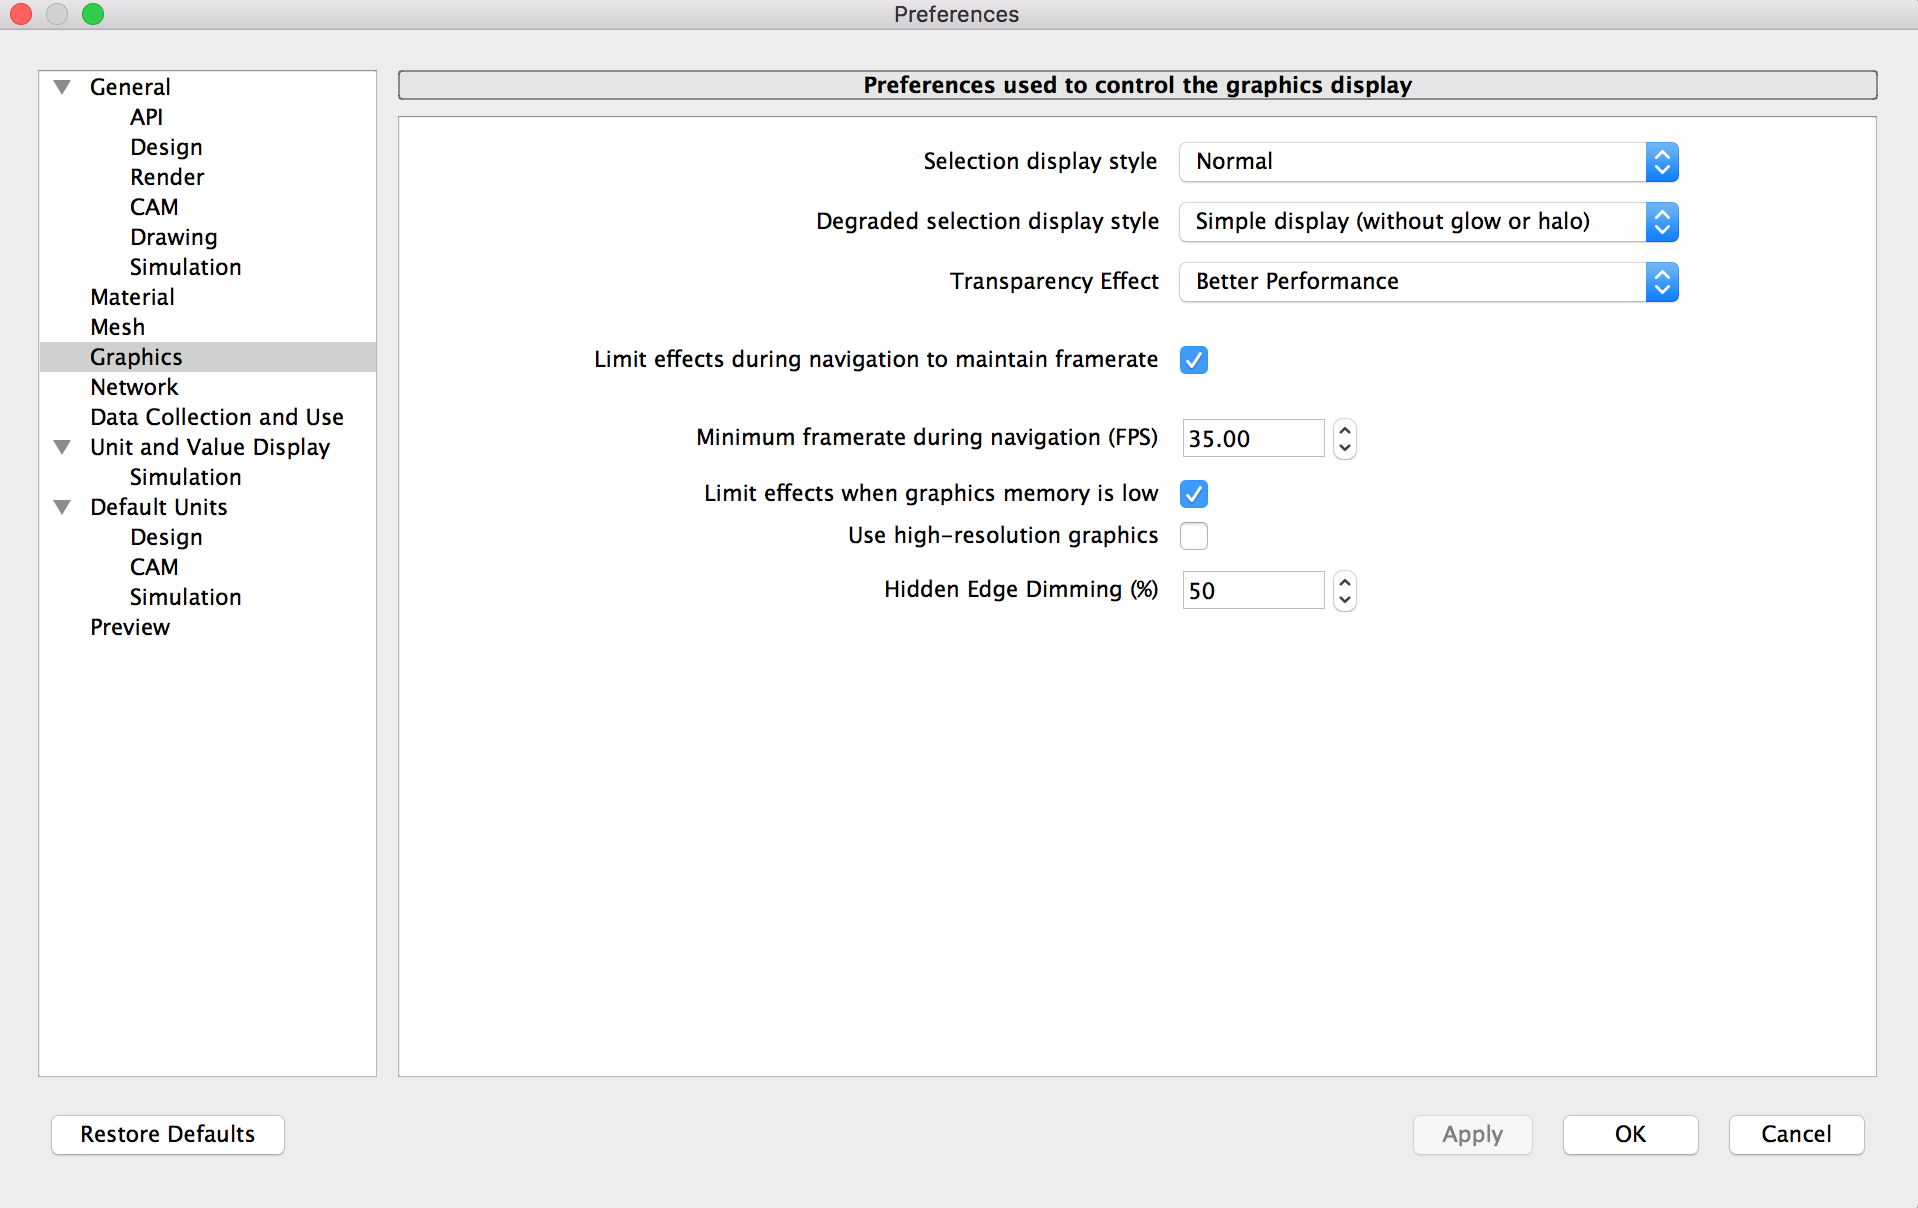This screenshot has height=1208, width=1918.
Task: Click the stepper up arrow for Hidden Edge Dimming
Action: point(1345,582)
